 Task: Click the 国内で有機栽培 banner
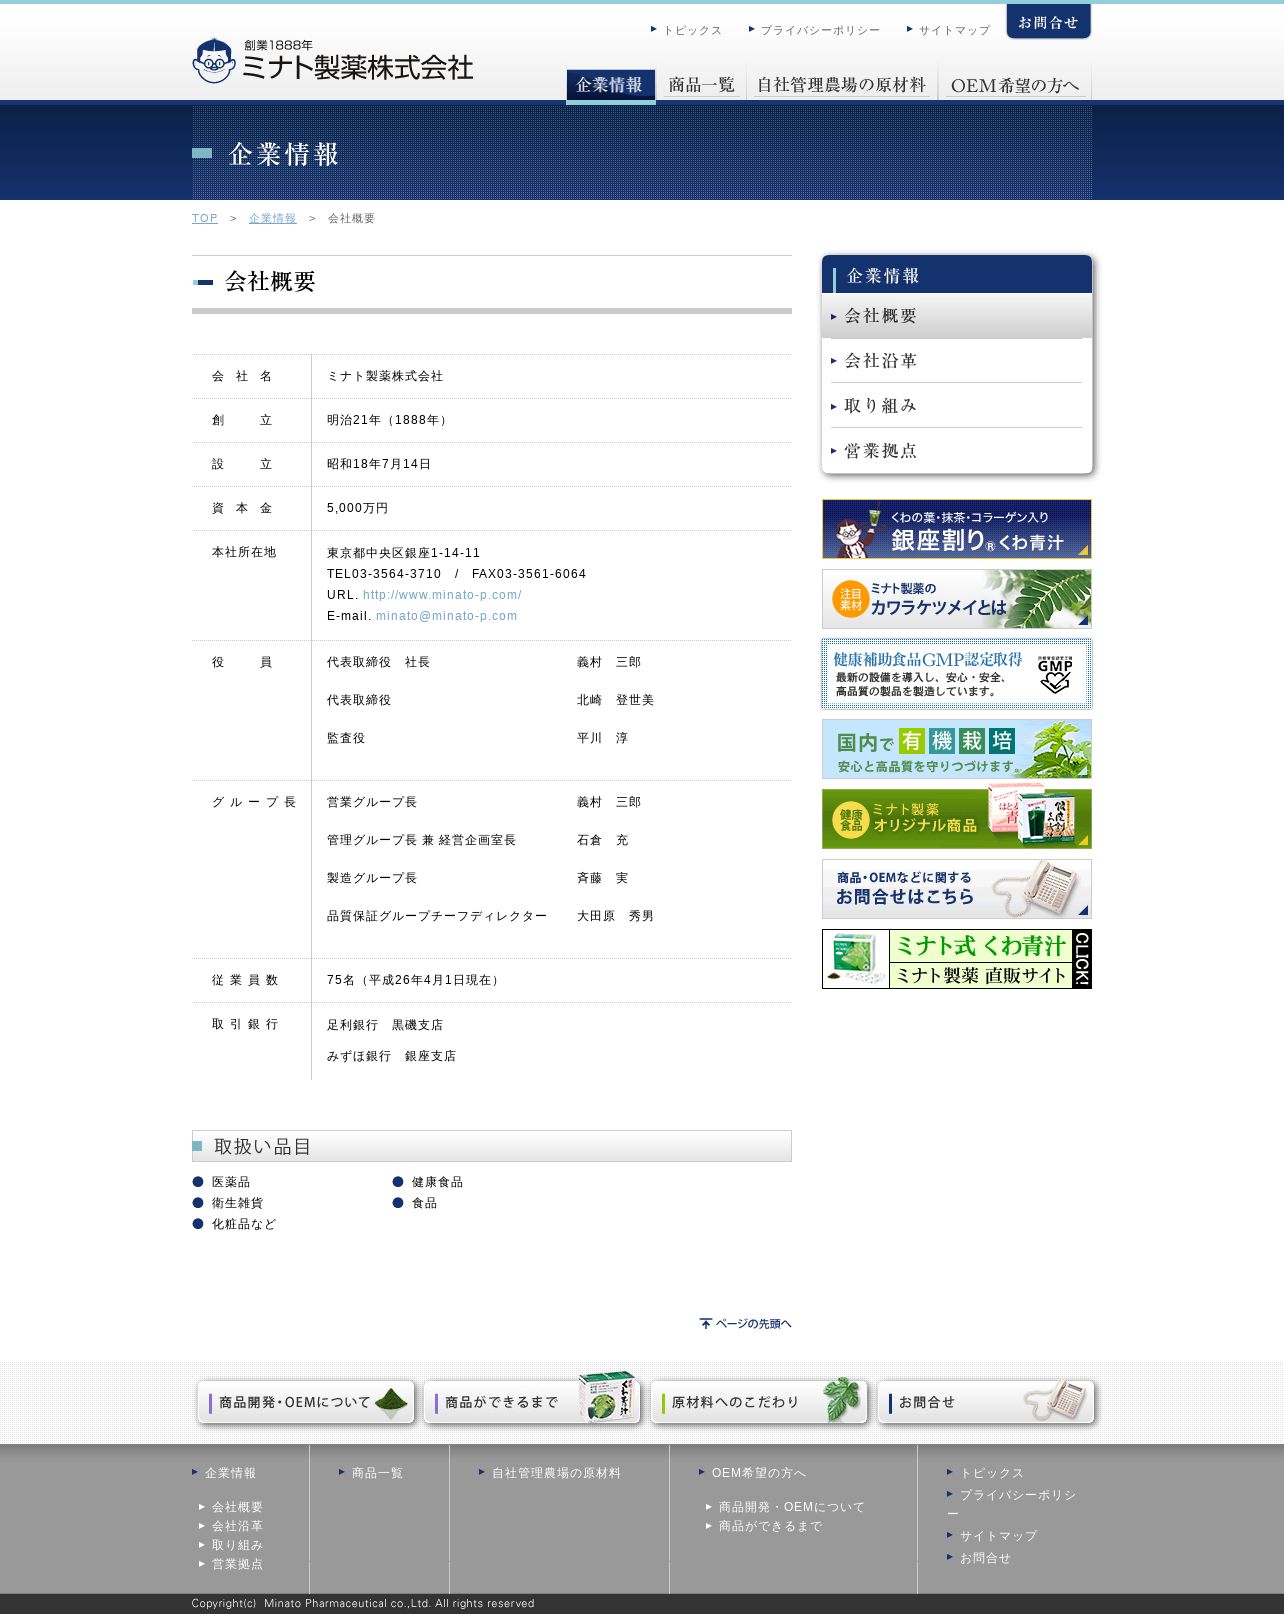click(x=957, y=749)
